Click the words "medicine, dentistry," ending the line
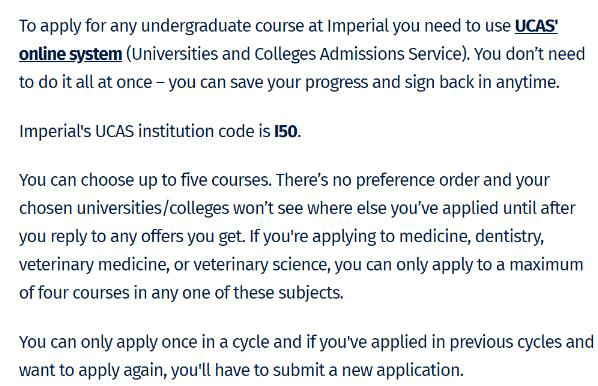The width and height of the screenshot is (598, 386). tap(471, 236)
